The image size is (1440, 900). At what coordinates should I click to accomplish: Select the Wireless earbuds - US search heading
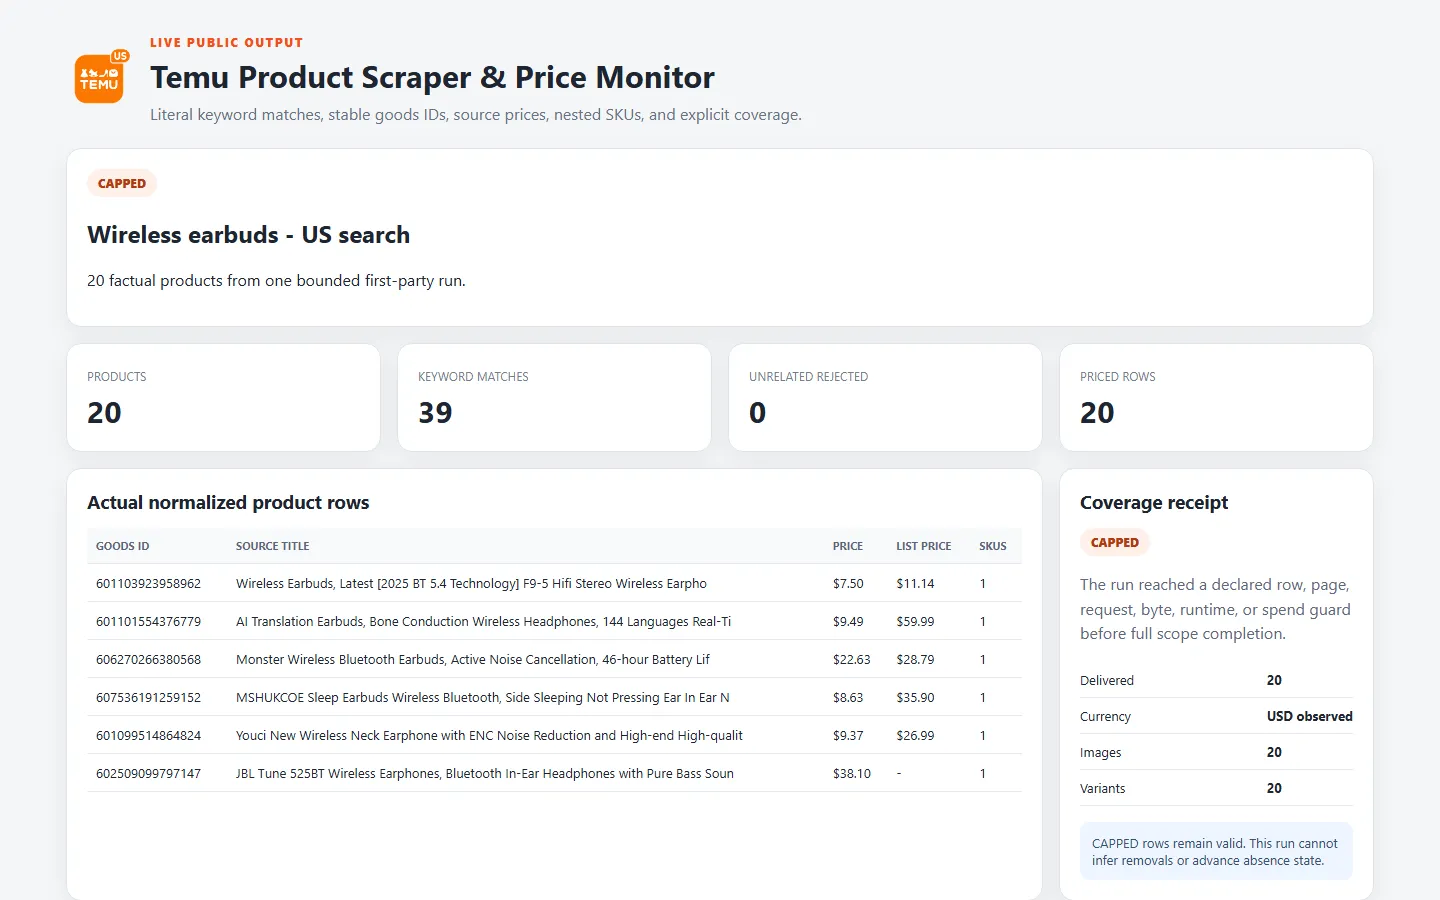248,235
